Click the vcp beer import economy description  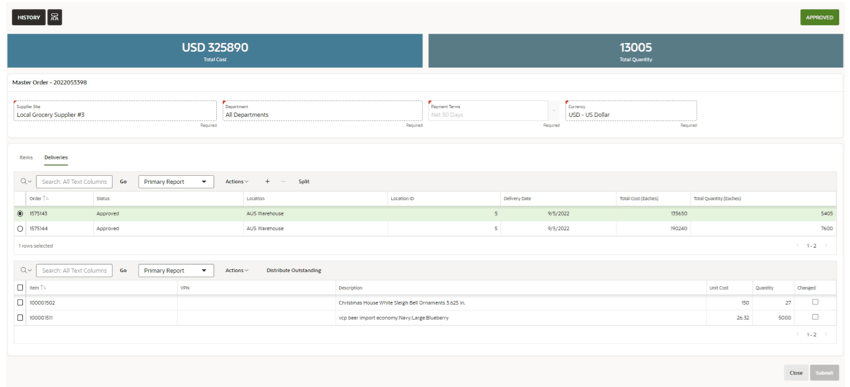click(394, 318)
